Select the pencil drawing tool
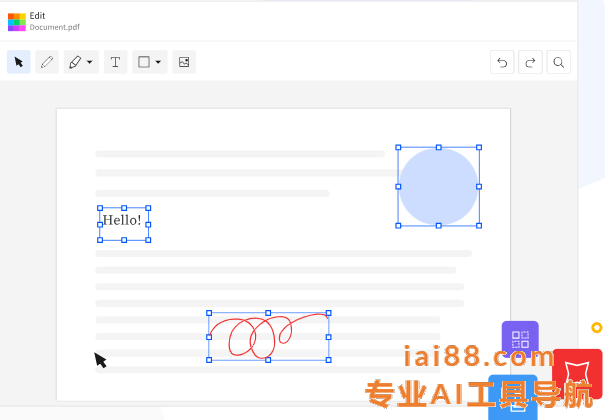Image resolution: width=605 pixels, height=420 pixels. [46, 62]
